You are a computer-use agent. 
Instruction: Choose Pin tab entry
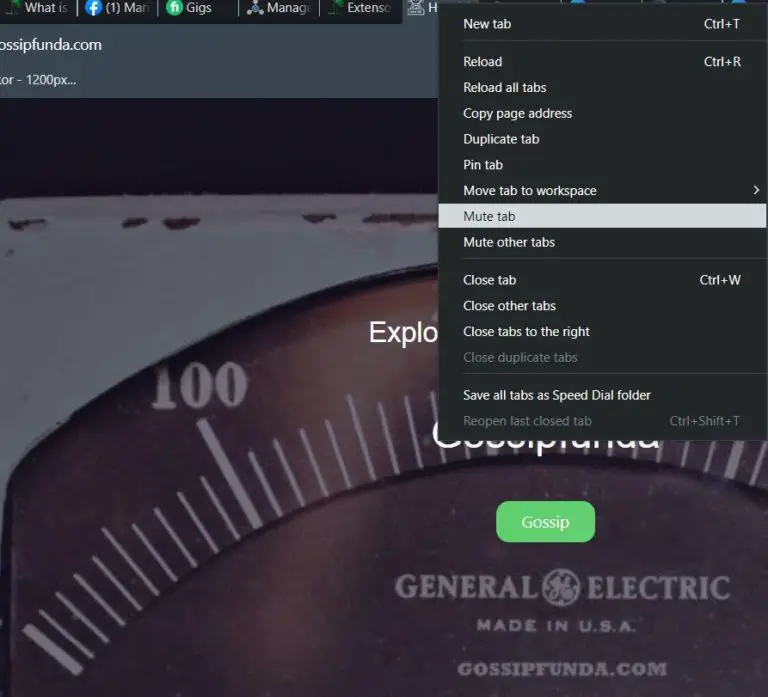(601, 165)
